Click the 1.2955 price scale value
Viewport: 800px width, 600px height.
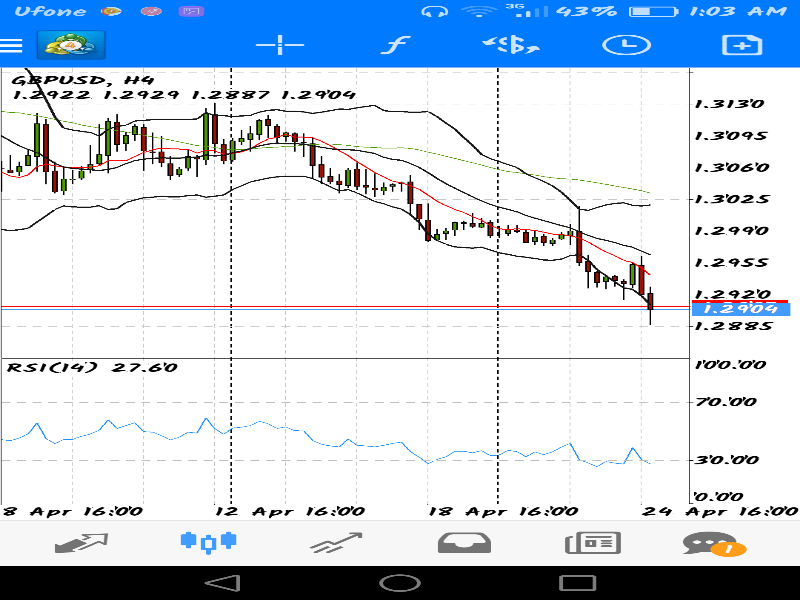[x=732, y=262]
